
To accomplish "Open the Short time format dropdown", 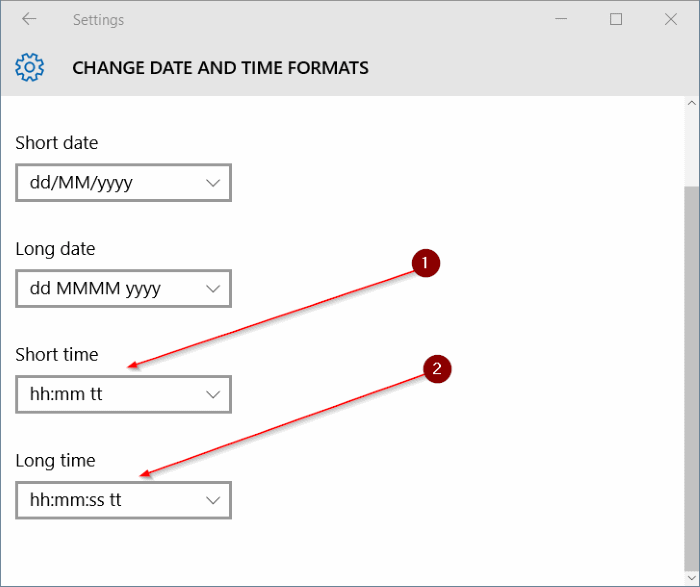I will (x=123, y=394).
